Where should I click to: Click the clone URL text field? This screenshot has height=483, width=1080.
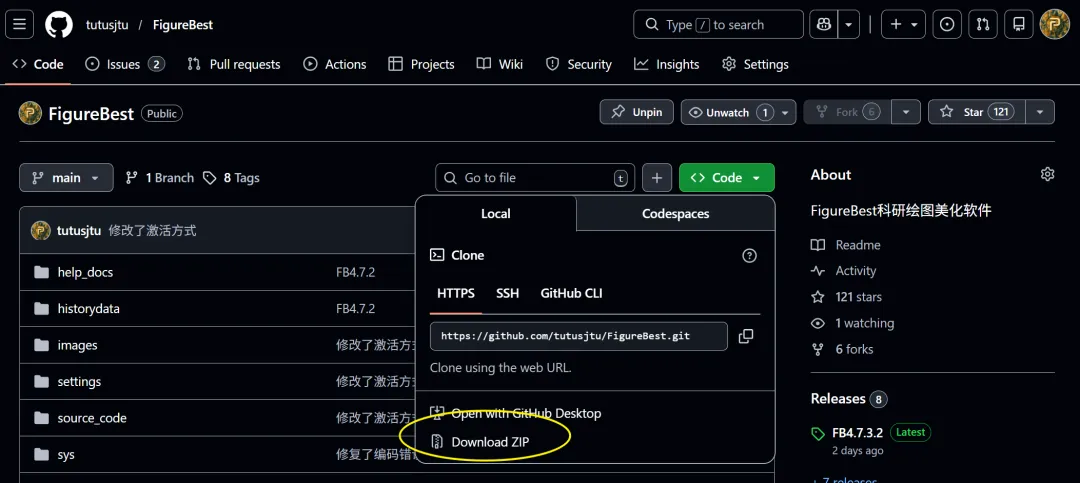click(x=579, y=336)
